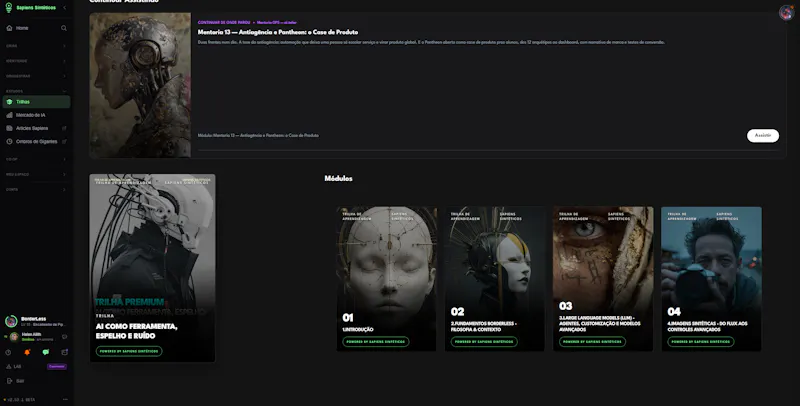Click the external link icon beside Articles Sapiens
Image resolution: width=800 pixels, height=406 pixels.
click(64, 129)
